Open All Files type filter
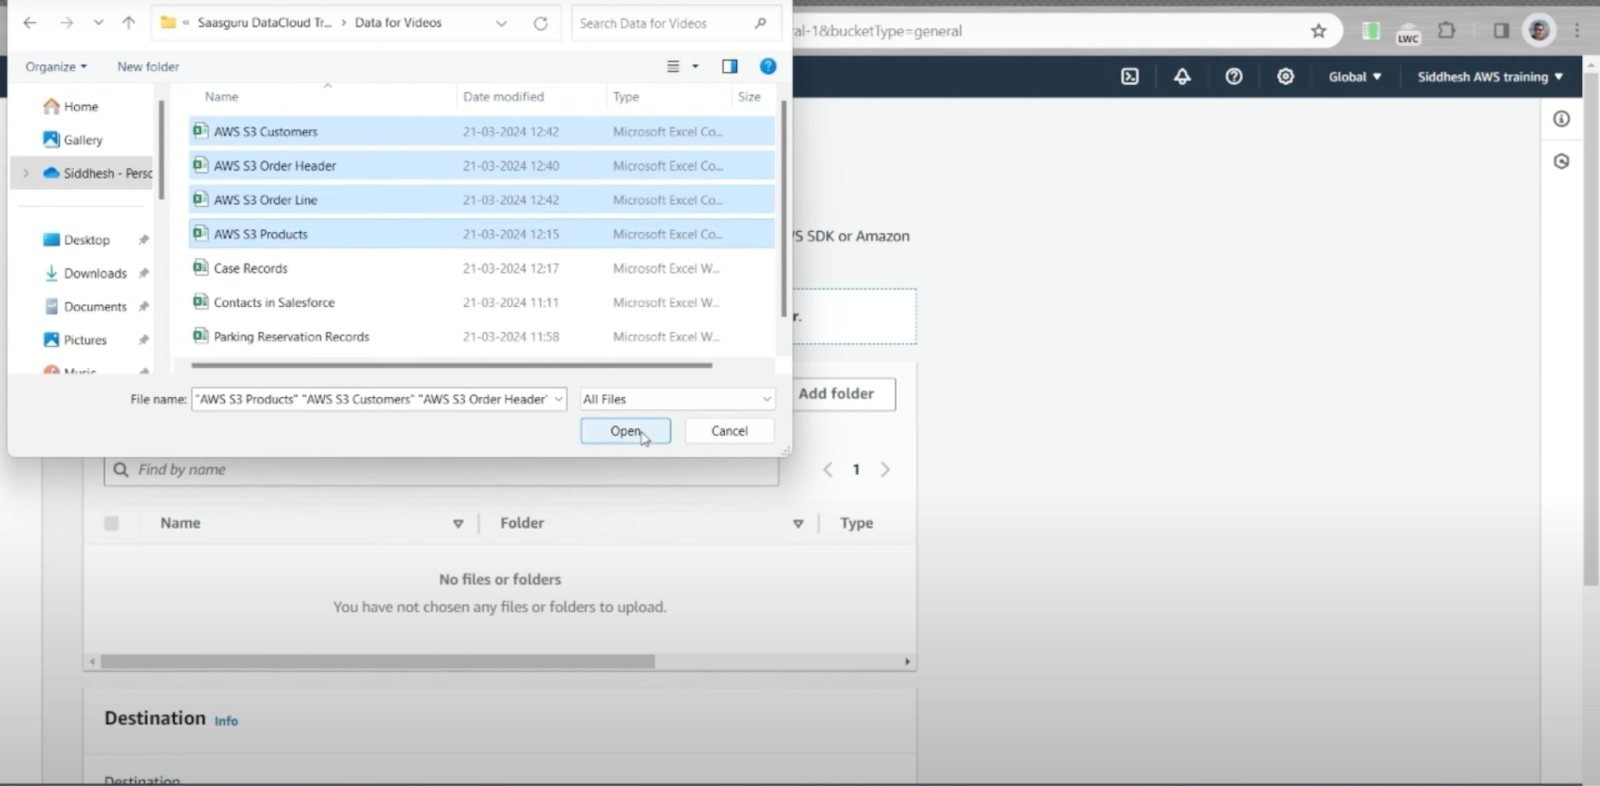Screen dimensions: 1600x786 click(x=677, y=399)
